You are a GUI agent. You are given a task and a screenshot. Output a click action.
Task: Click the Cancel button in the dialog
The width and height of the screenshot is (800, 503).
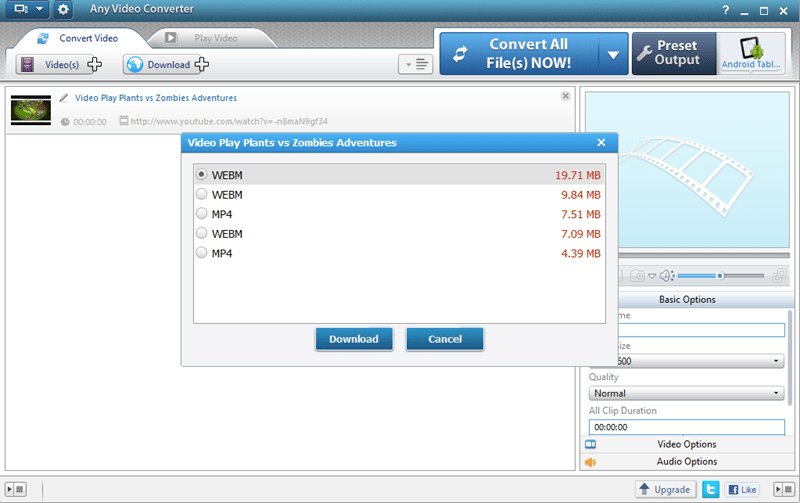pos(445,339)
